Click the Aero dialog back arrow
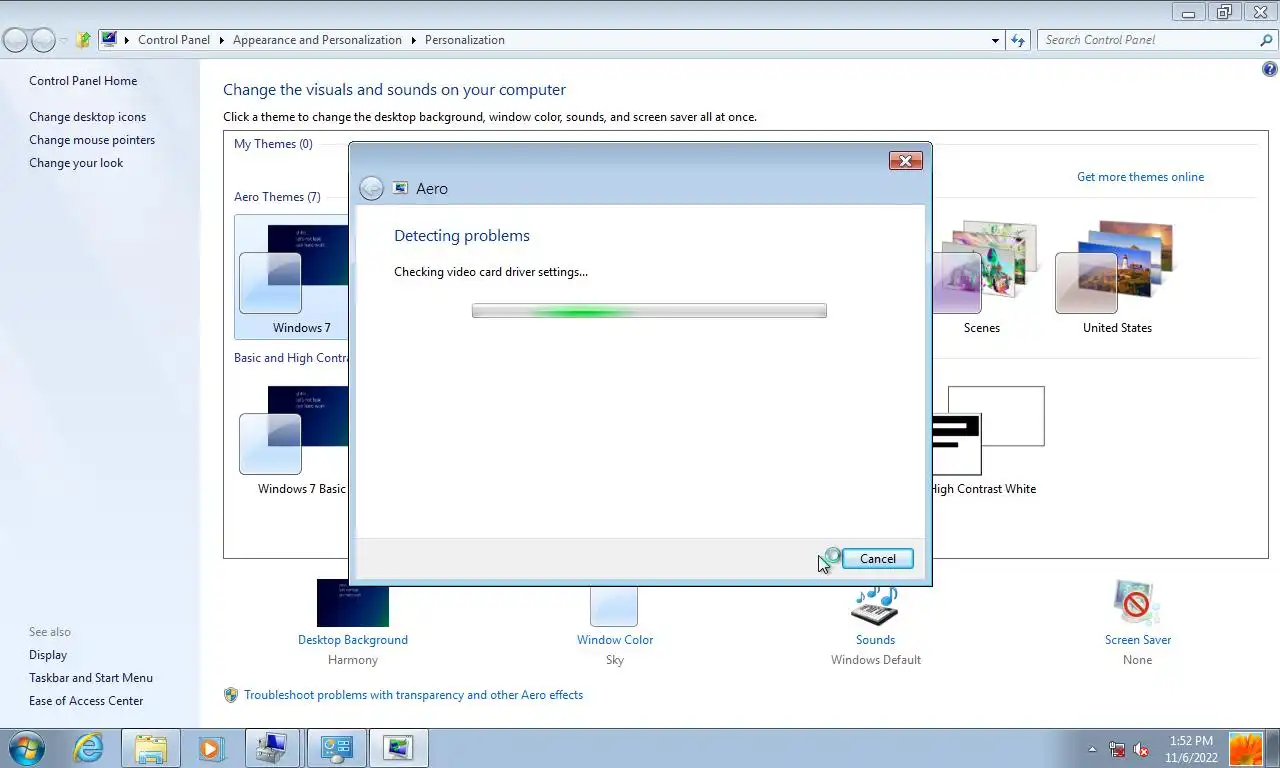 (371, 188)
